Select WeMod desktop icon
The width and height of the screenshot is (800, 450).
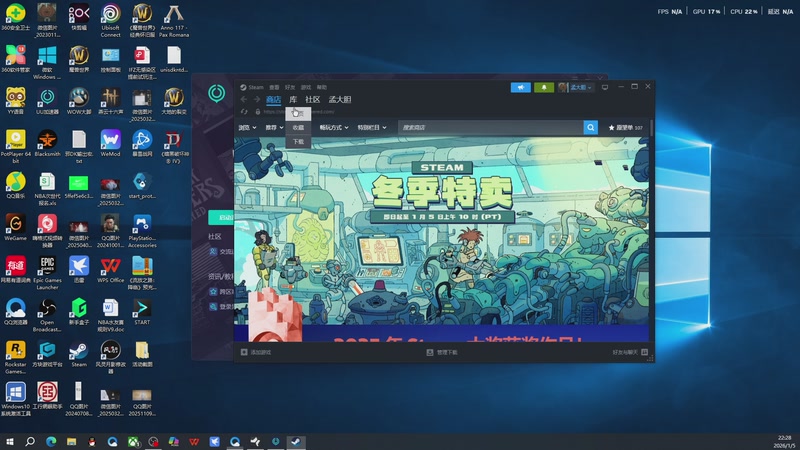(110, 143)
